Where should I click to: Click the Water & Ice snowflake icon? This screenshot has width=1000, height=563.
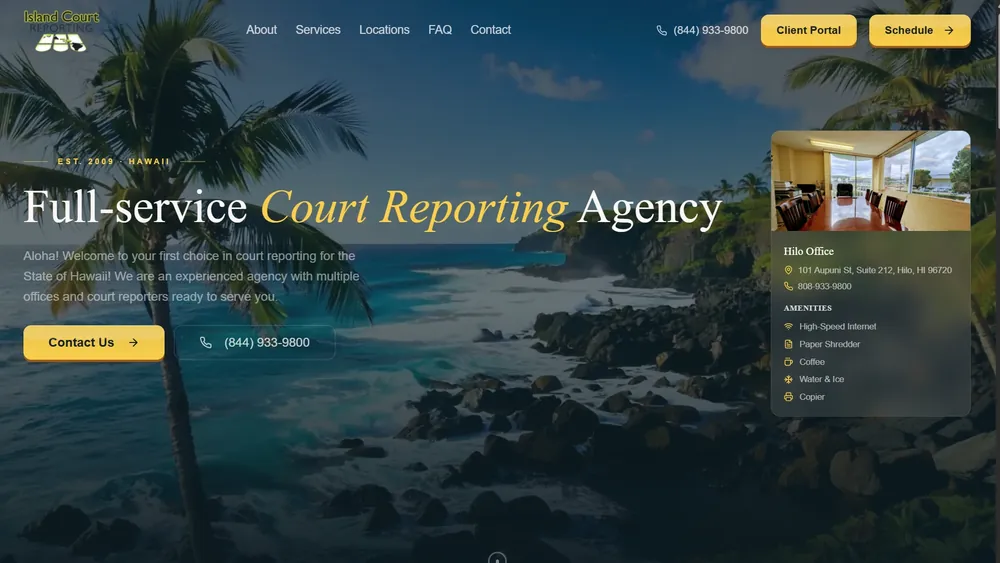788,379
